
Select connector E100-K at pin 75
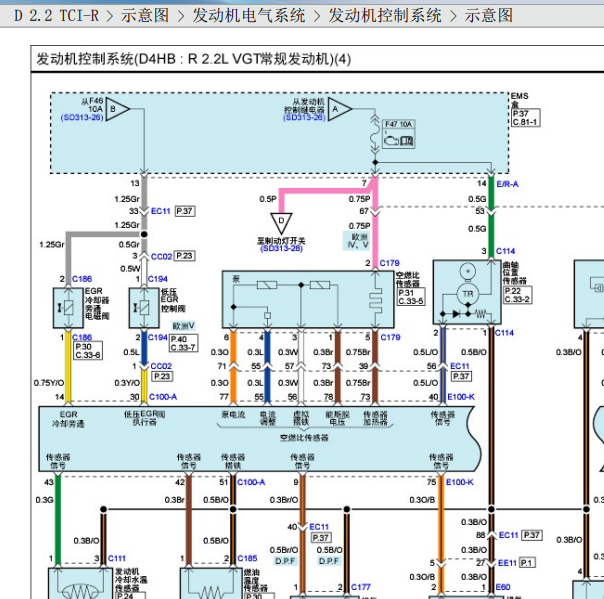point(460,482)
